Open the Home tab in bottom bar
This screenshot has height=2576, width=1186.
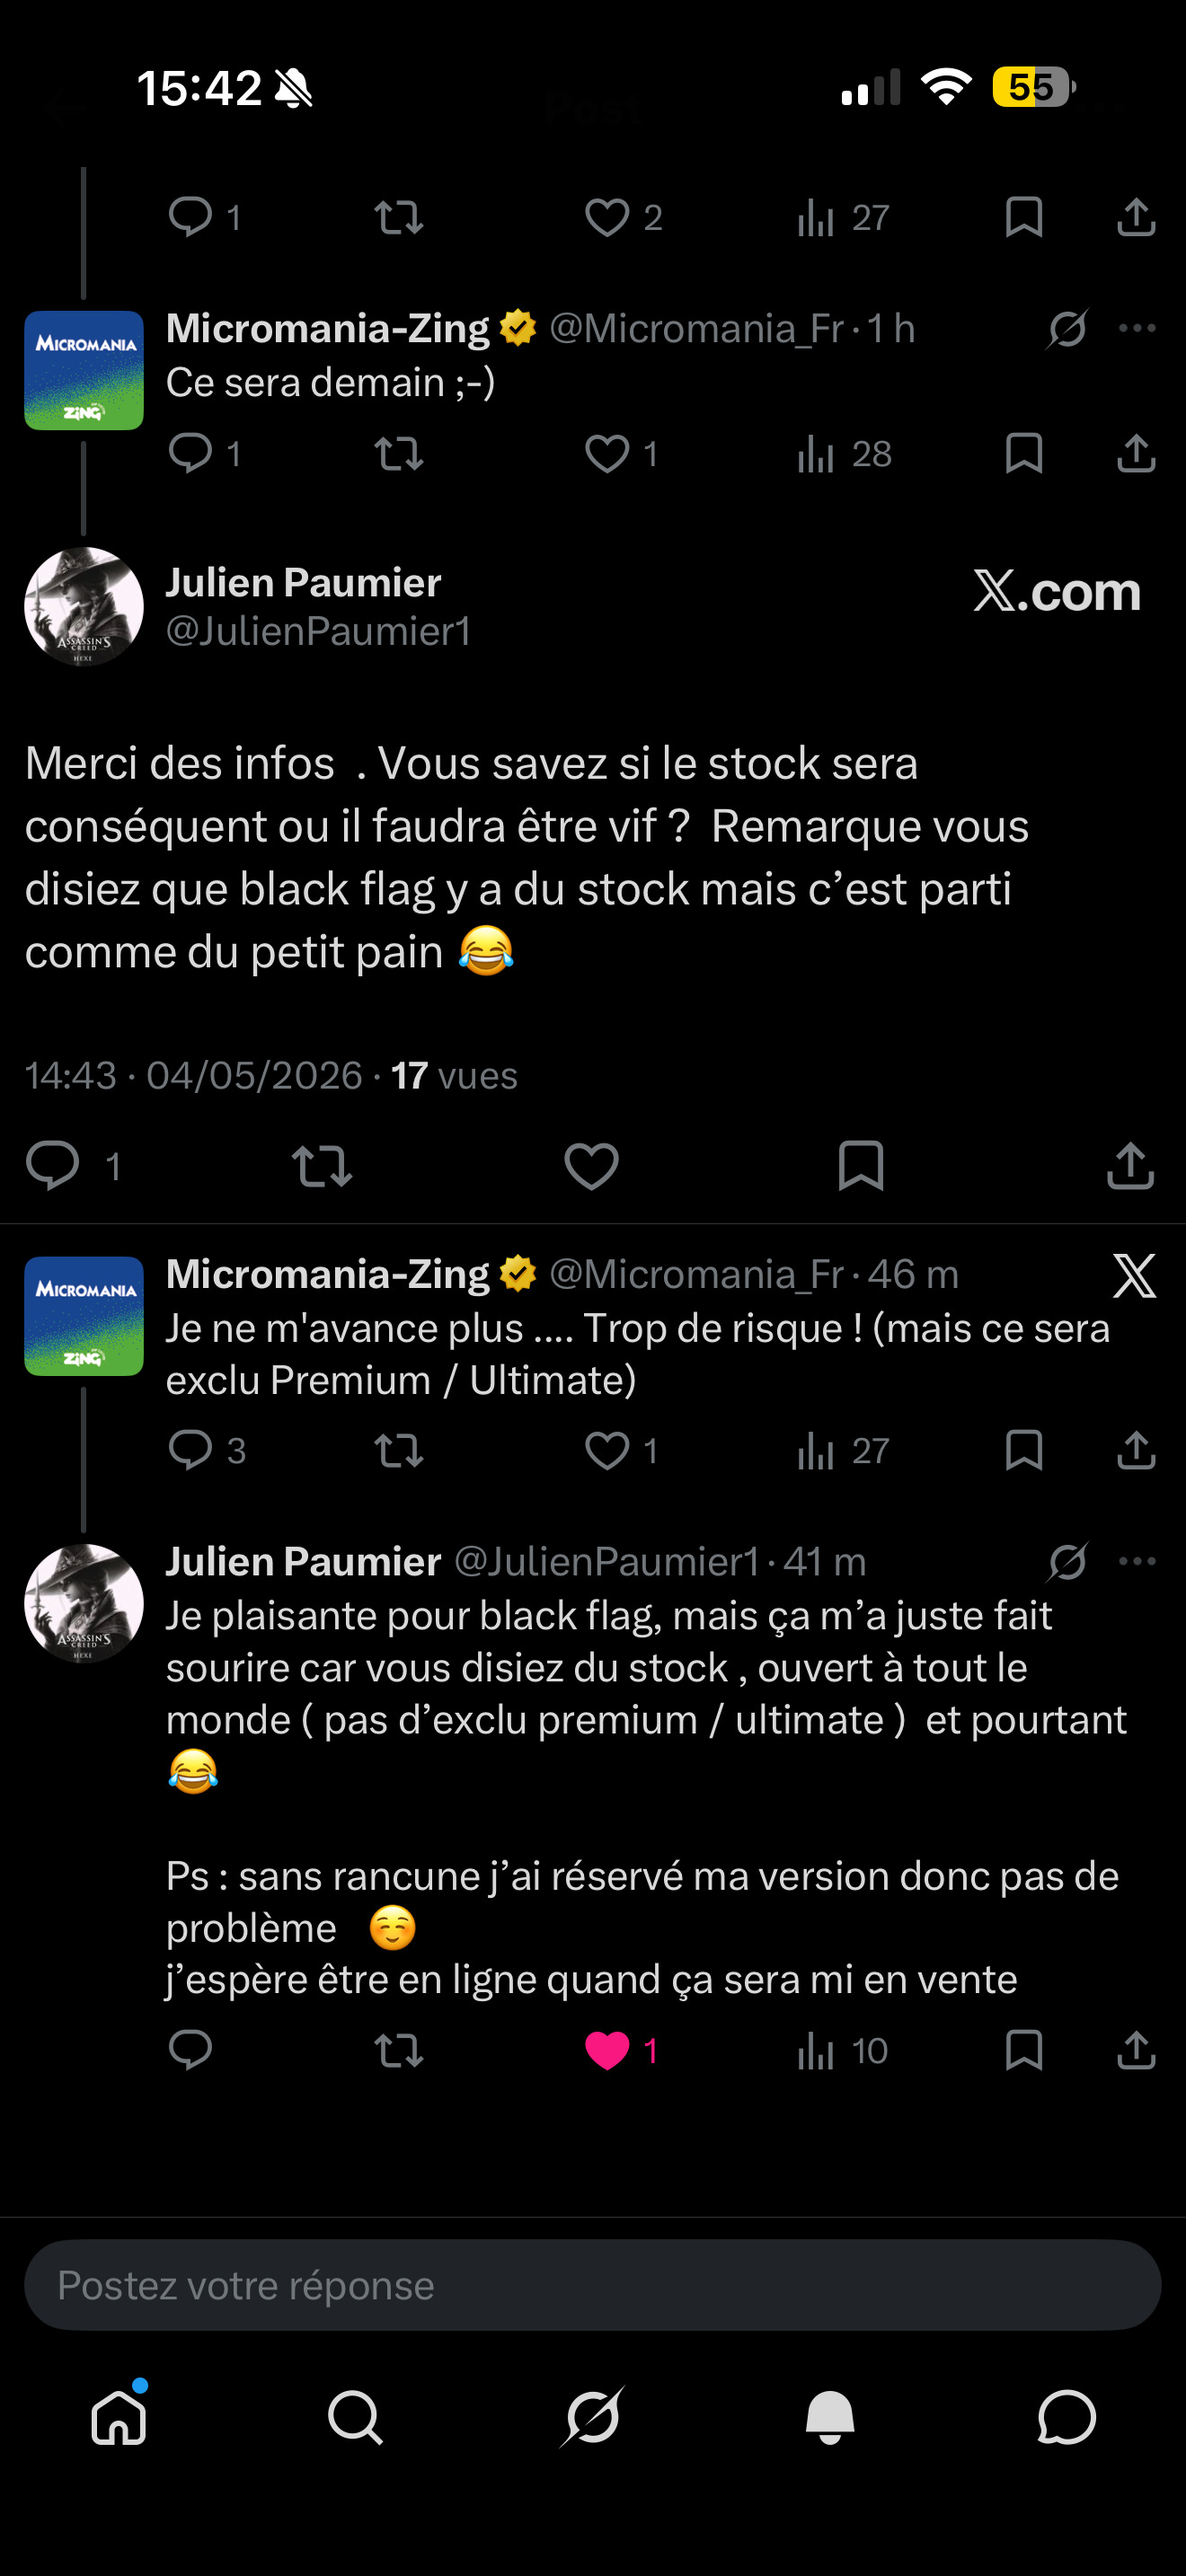[119, 2418]
